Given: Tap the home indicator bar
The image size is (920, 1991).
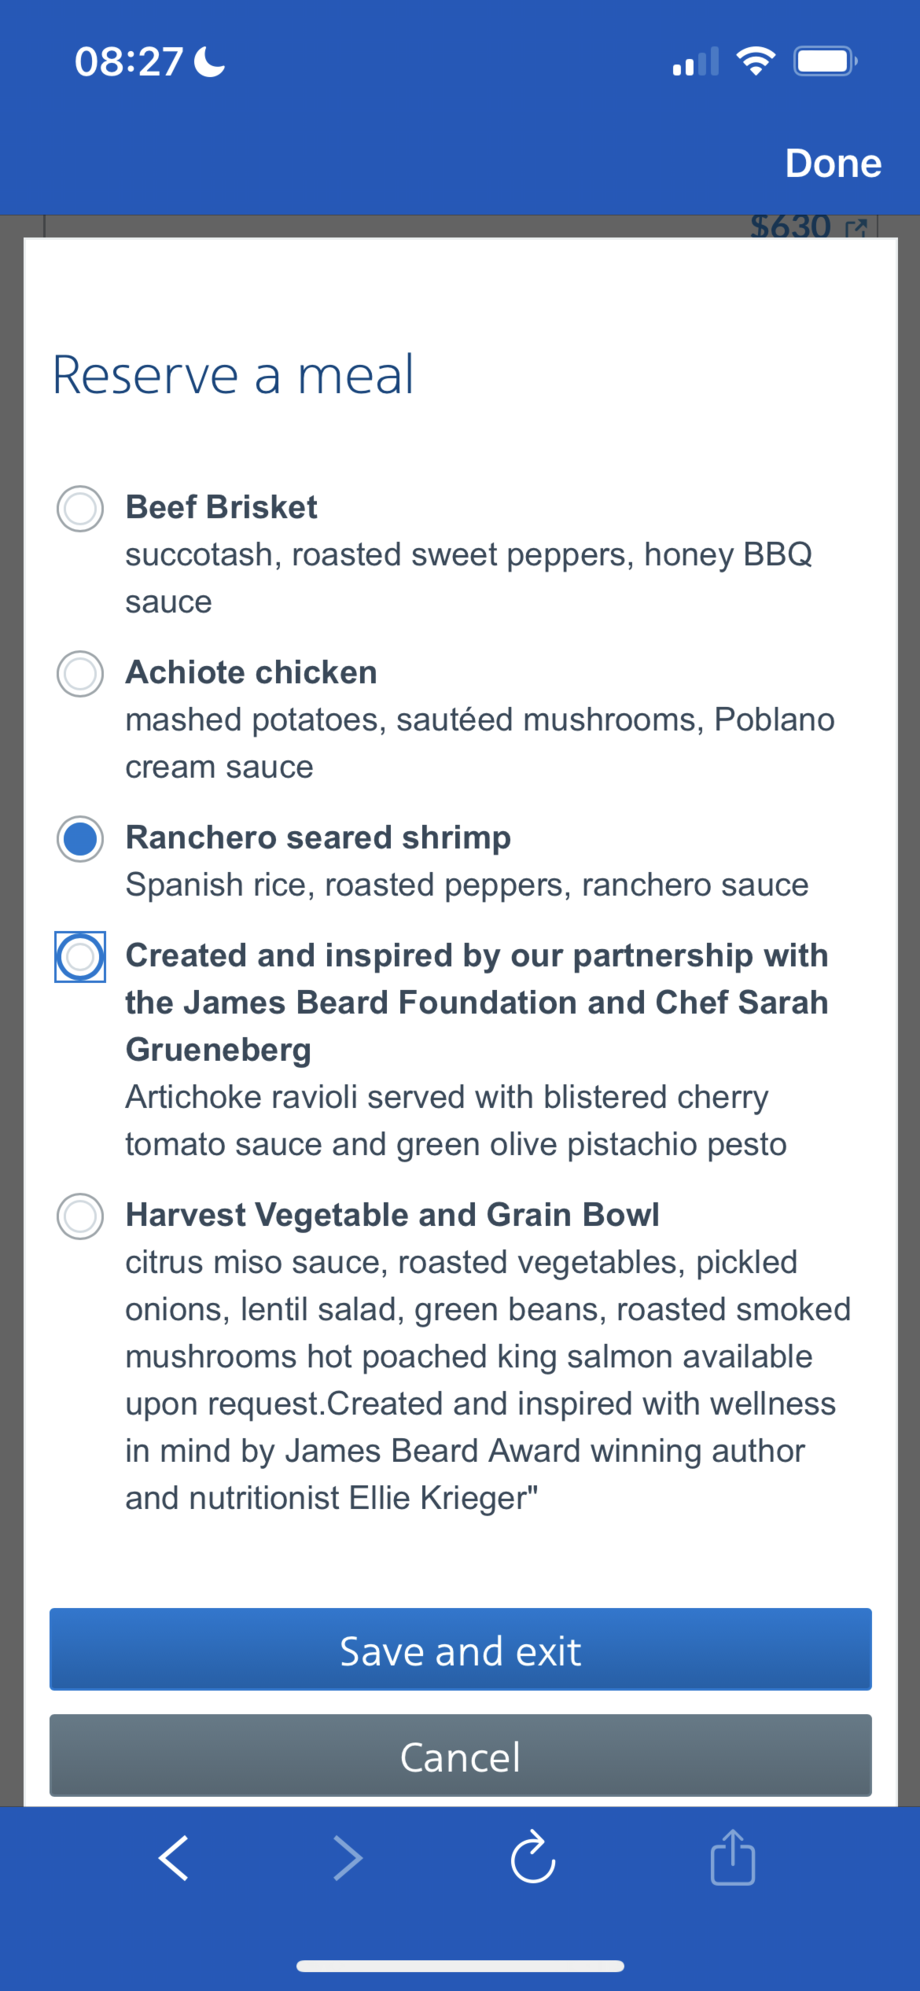Looking at the screenshot, I should [x=460, y=1965].
